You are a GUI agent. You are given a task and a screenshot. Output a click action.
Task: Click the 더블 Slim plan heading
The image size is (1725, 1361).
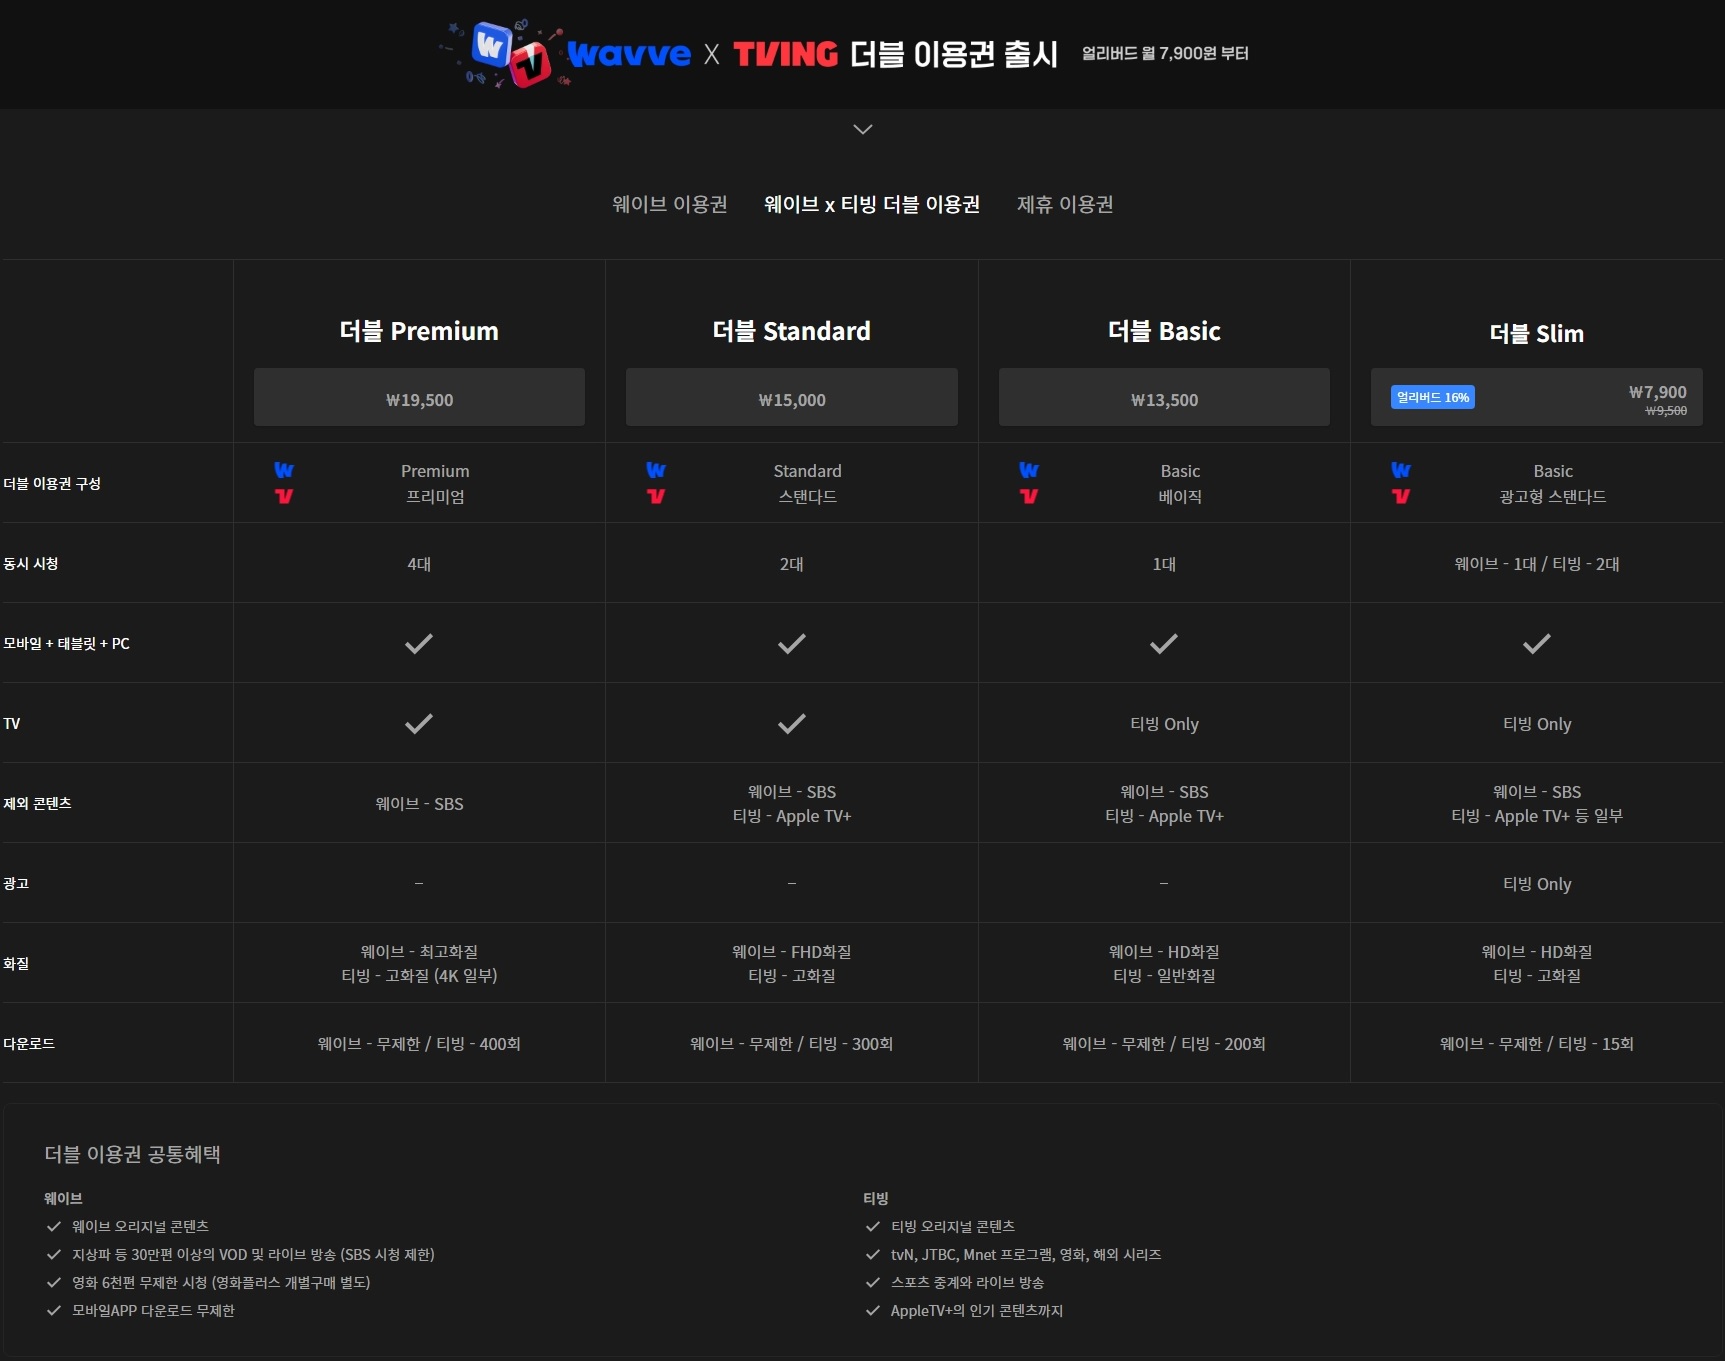[x=1537, y=333]
